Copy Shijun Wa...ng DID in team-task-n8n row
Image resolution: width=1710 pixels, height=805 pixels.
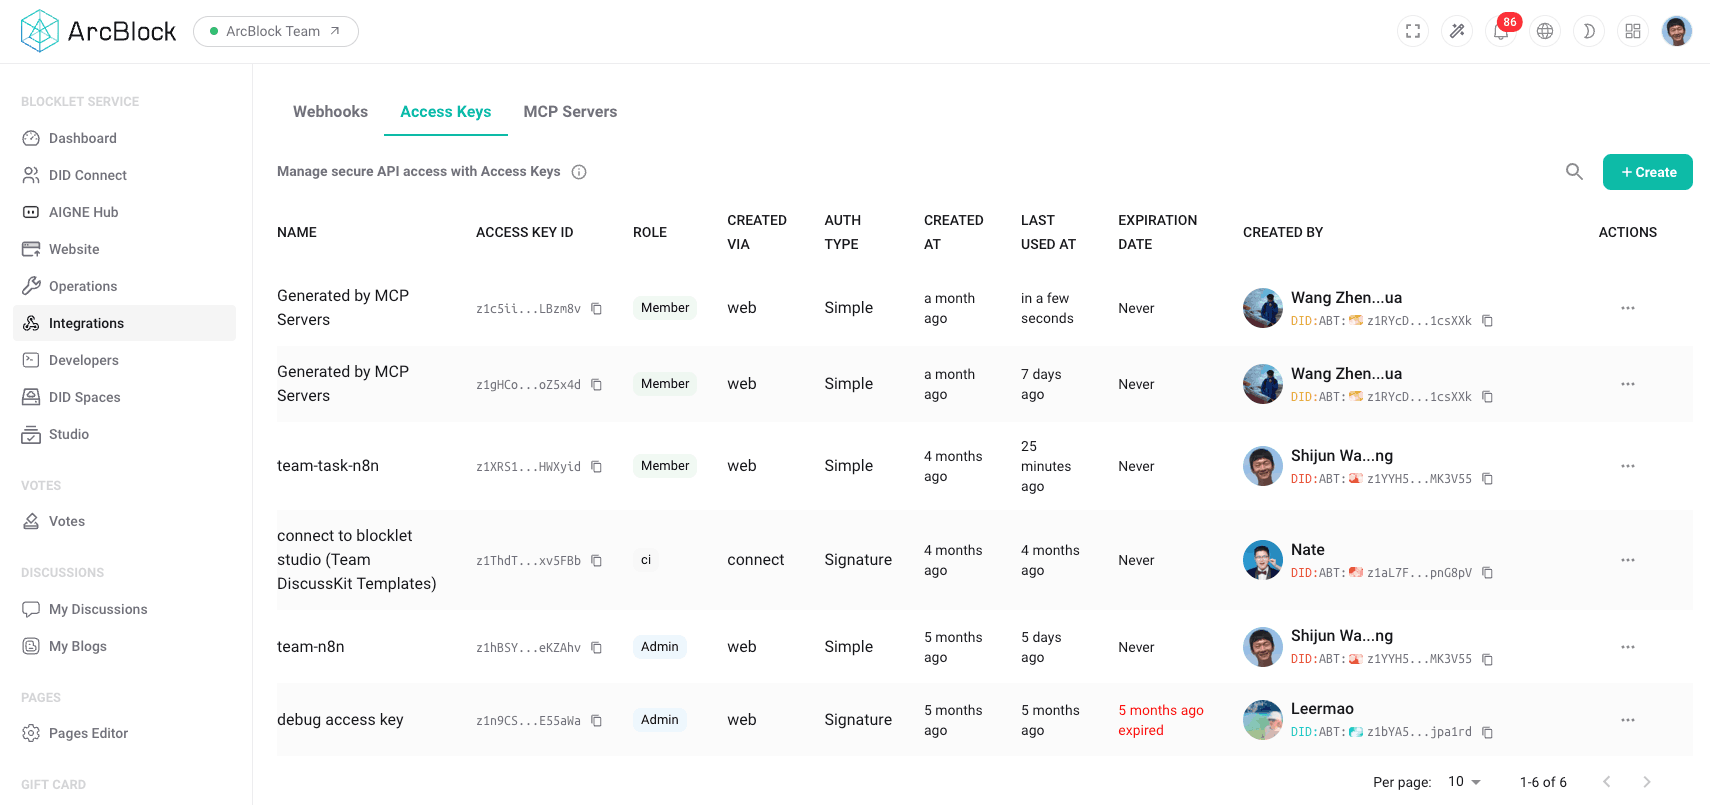[1487, 479]
